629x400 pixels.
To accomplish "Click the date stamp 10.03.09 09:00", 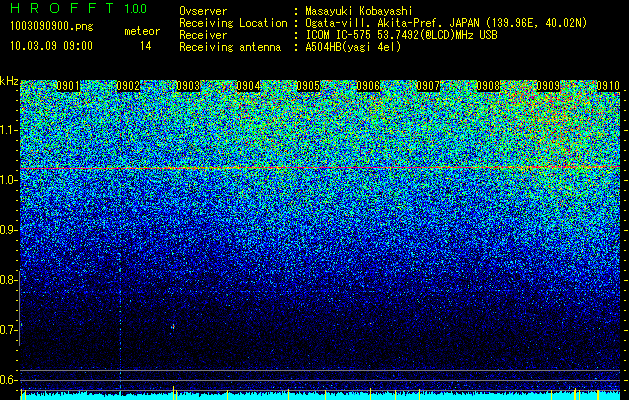I will (51, 46).
